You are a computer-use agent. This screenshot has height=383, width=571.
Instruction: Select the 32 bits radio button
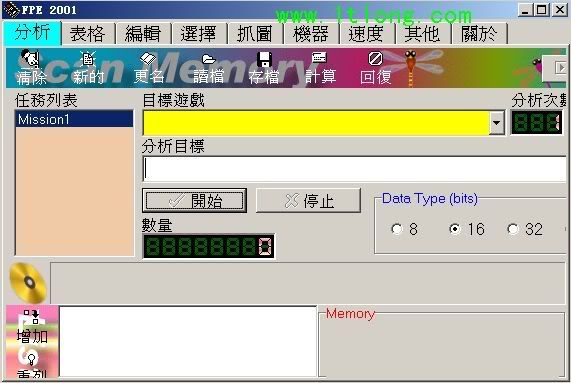click(x=513, y=229)
